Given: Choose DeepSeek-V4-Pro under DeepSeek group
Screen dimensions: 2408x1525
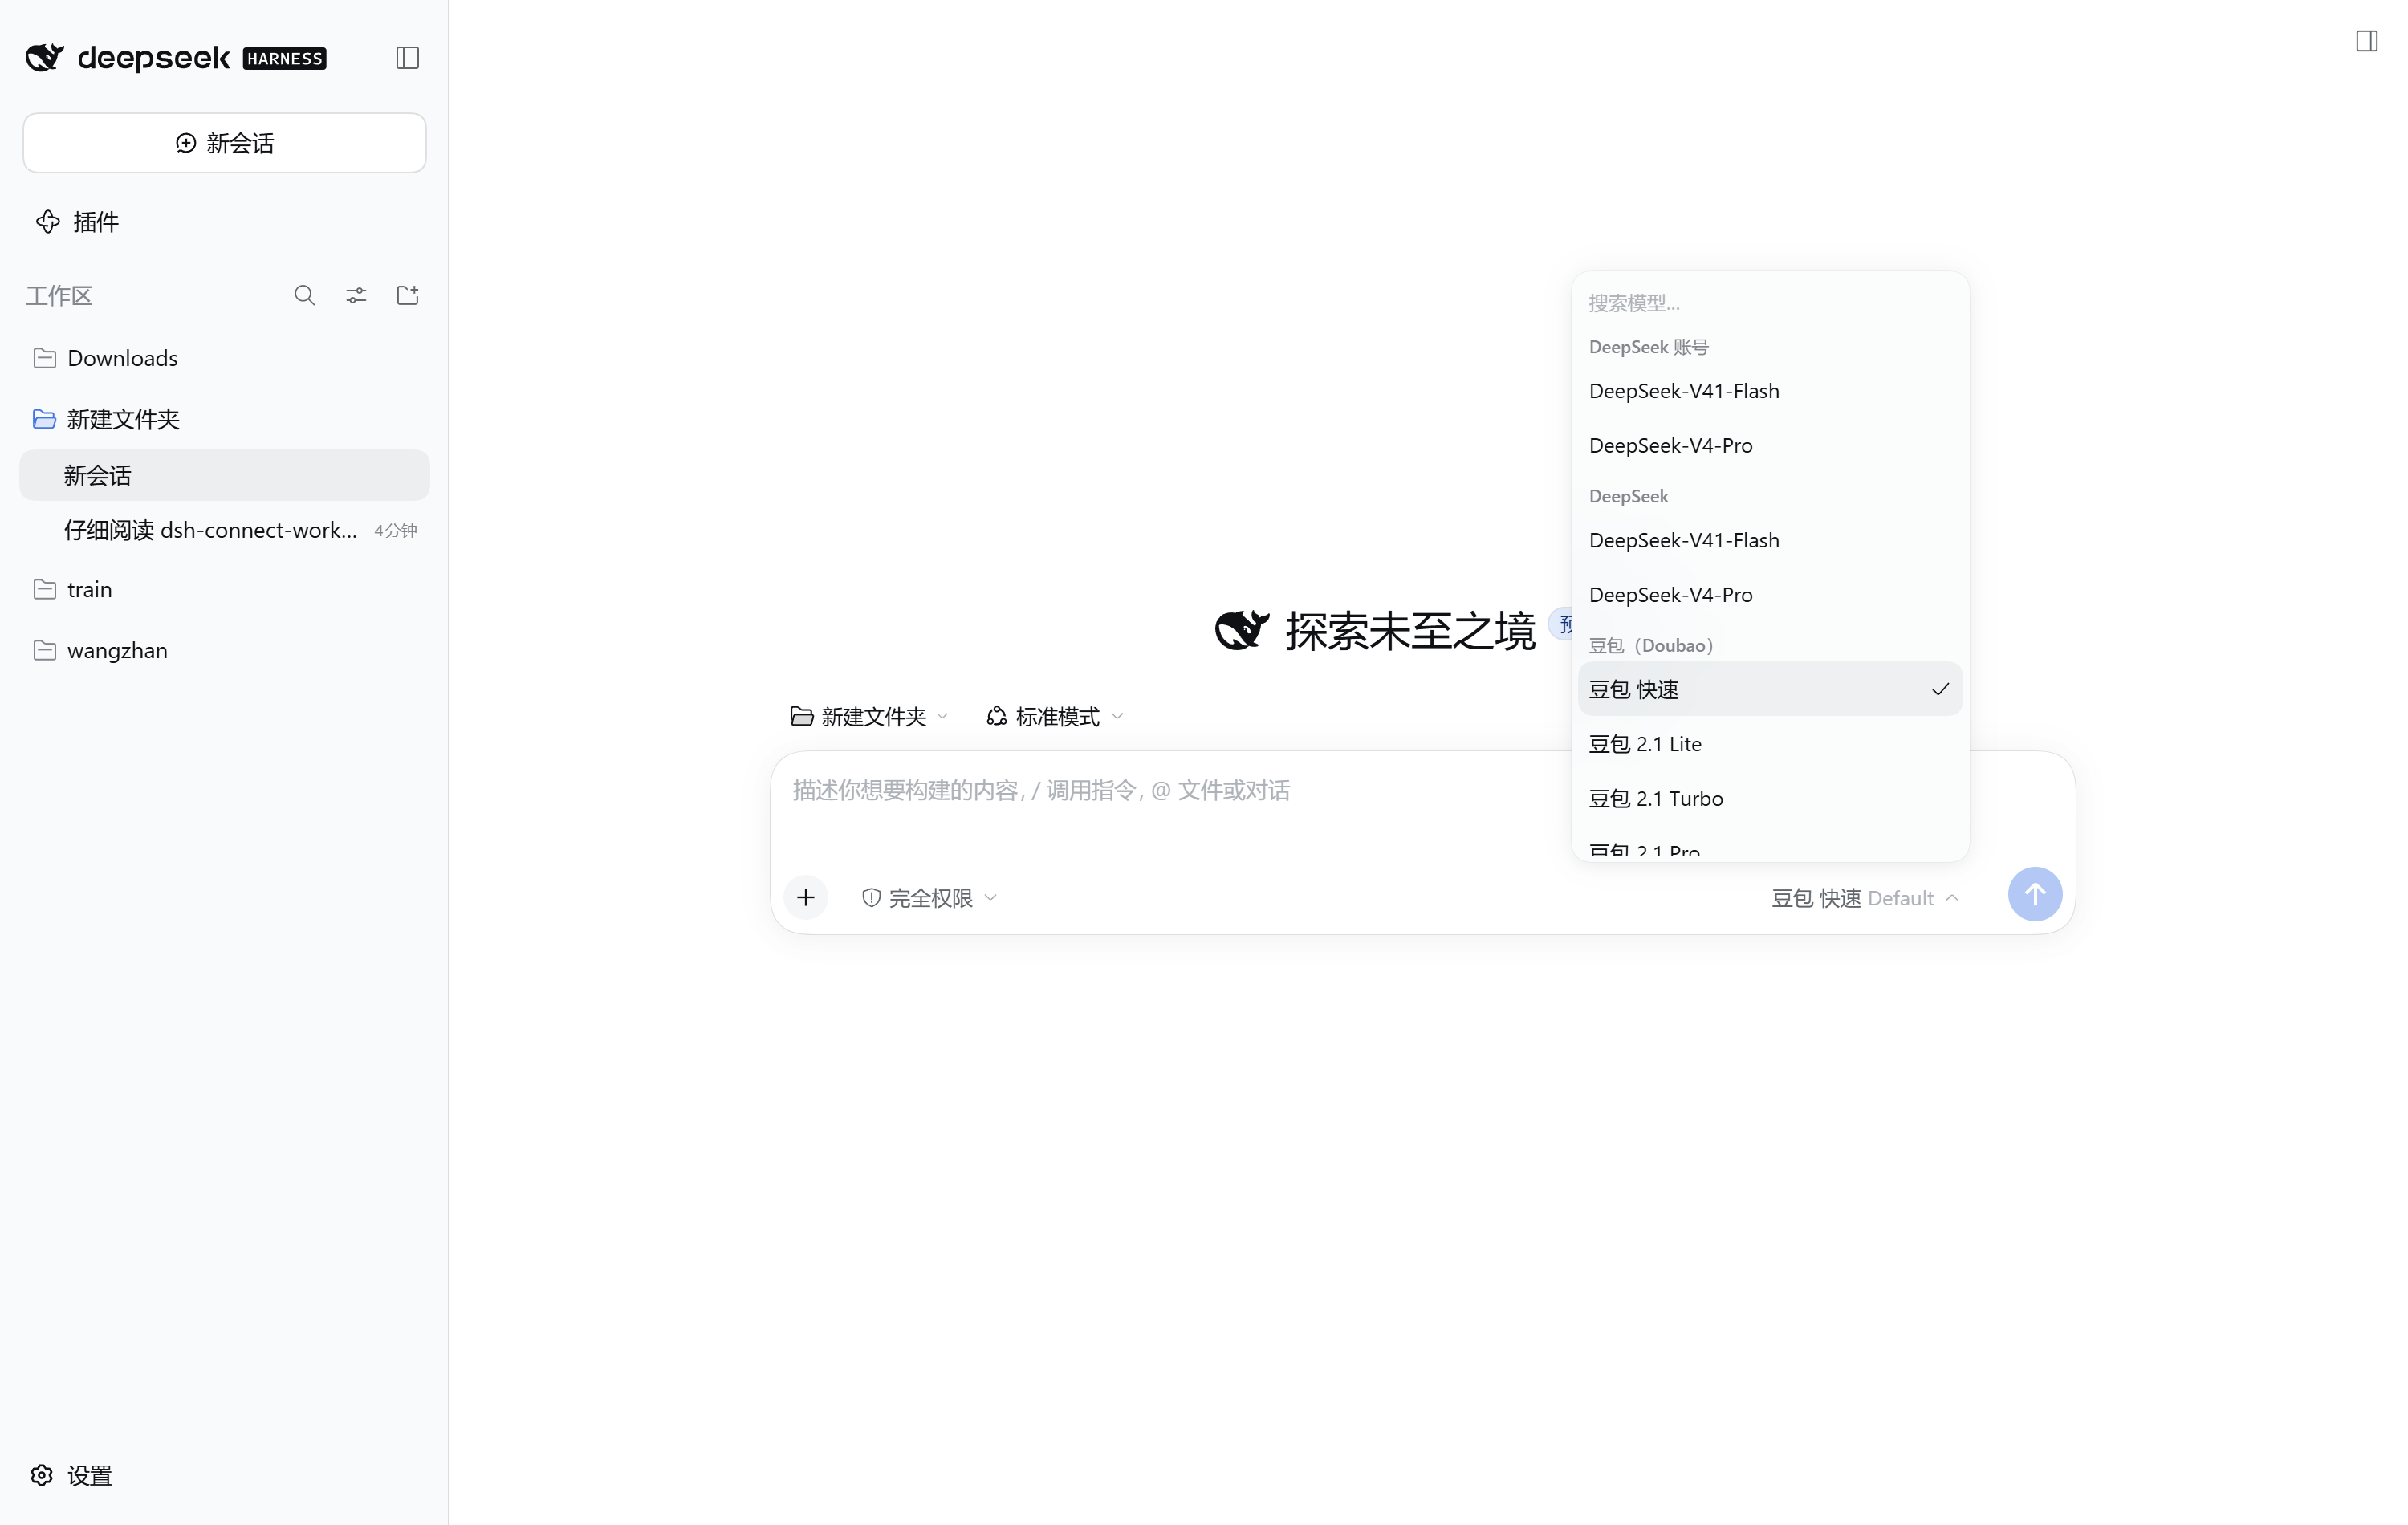Looking at the screenshot, I should point(1770,595).
